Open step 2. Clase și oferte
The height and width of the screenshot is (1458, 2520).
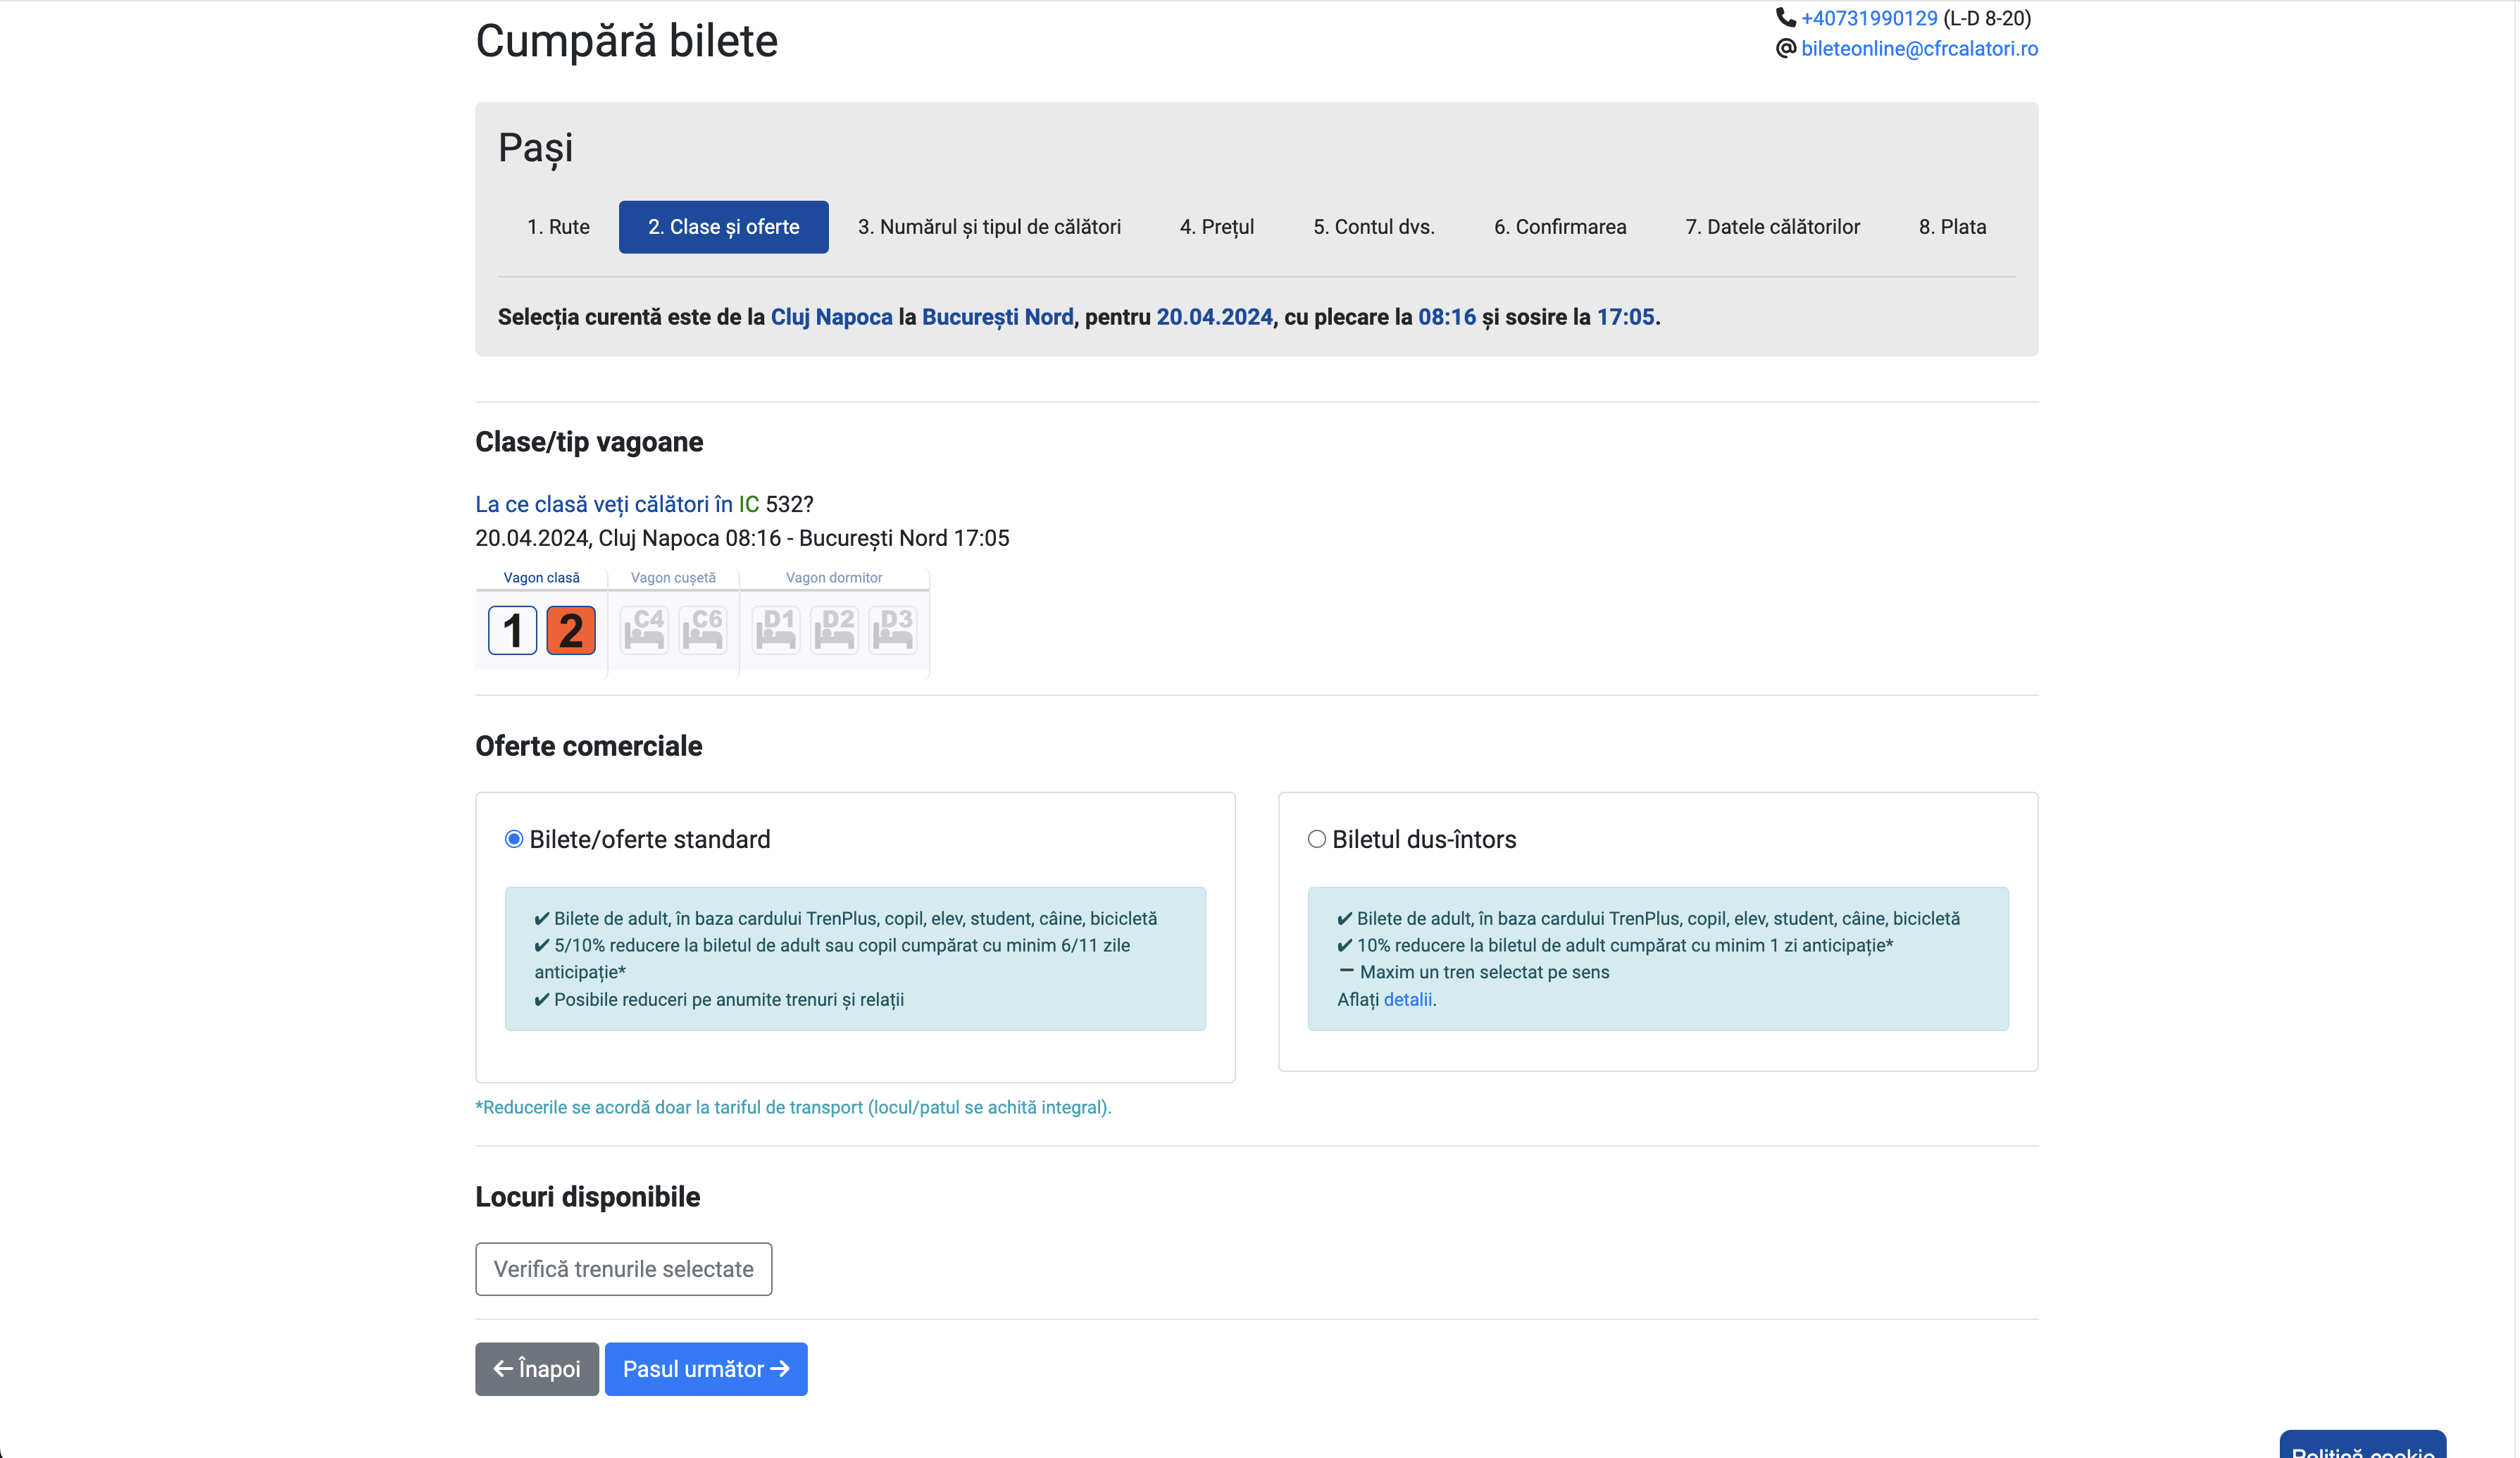pos(724,227)
